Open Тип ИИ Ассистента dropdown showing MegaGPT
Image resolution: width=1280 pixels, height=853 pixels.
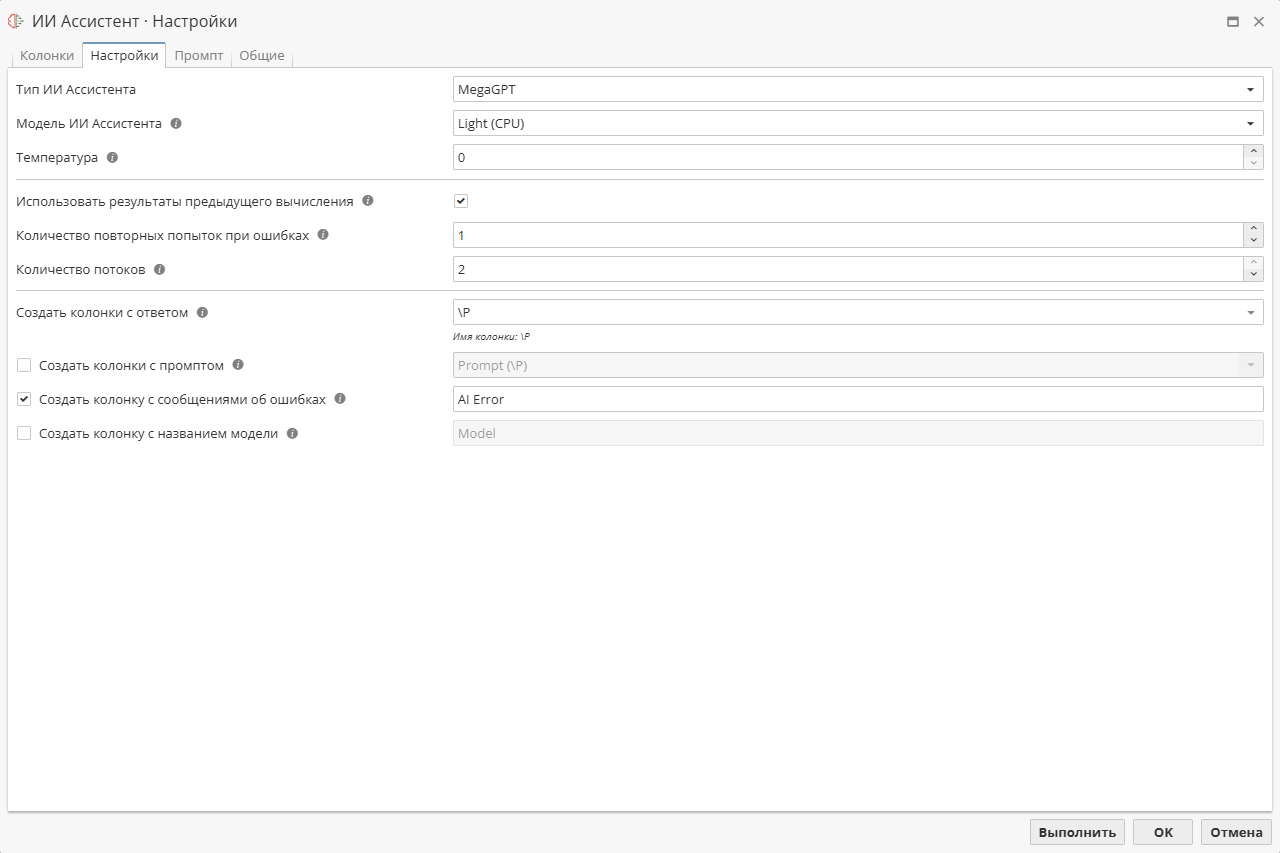[x=858, y=89]
